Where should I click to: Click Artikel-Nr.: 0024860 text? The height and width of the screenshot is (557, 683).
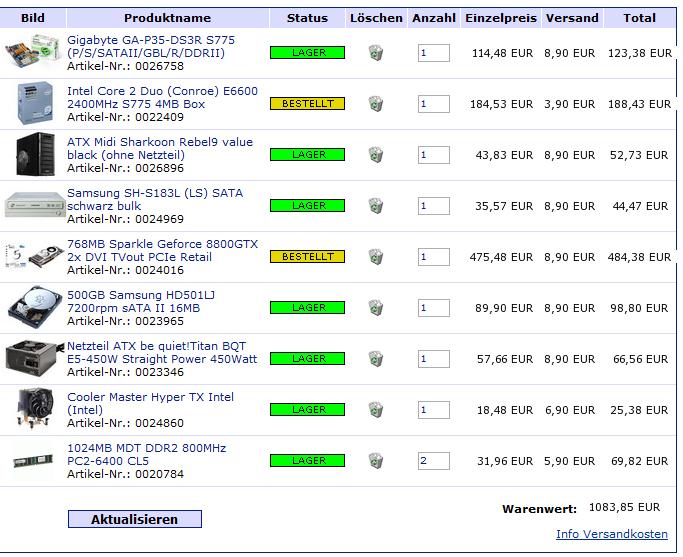125,423
